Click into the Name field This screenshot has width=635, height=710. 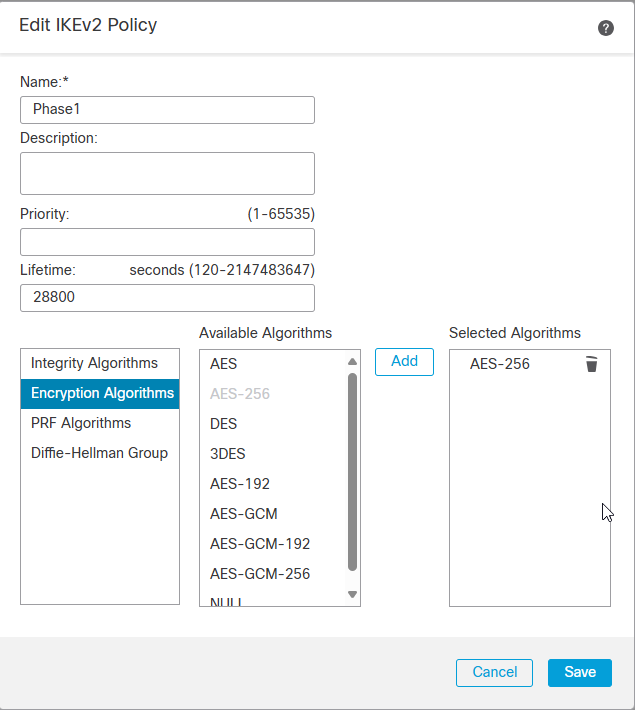point(167,110)
